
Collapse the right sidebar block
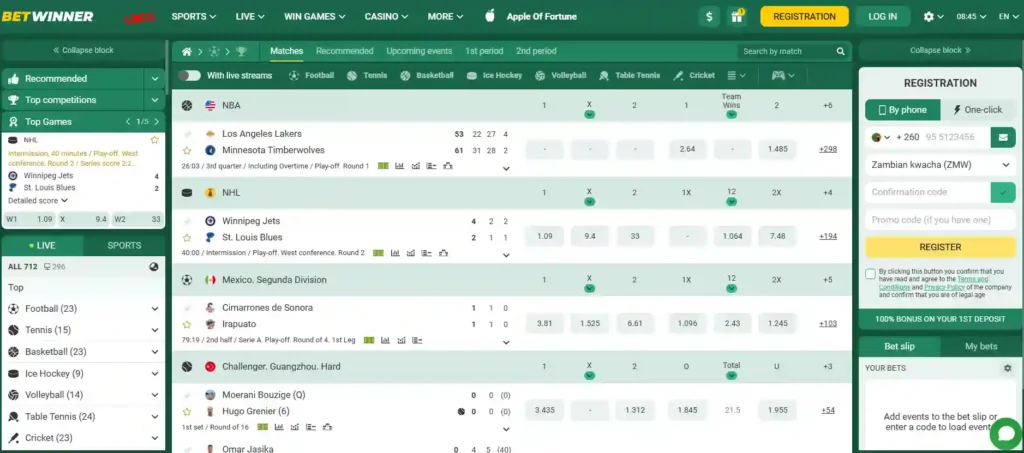pyautogui.click(x=940, y=50)
